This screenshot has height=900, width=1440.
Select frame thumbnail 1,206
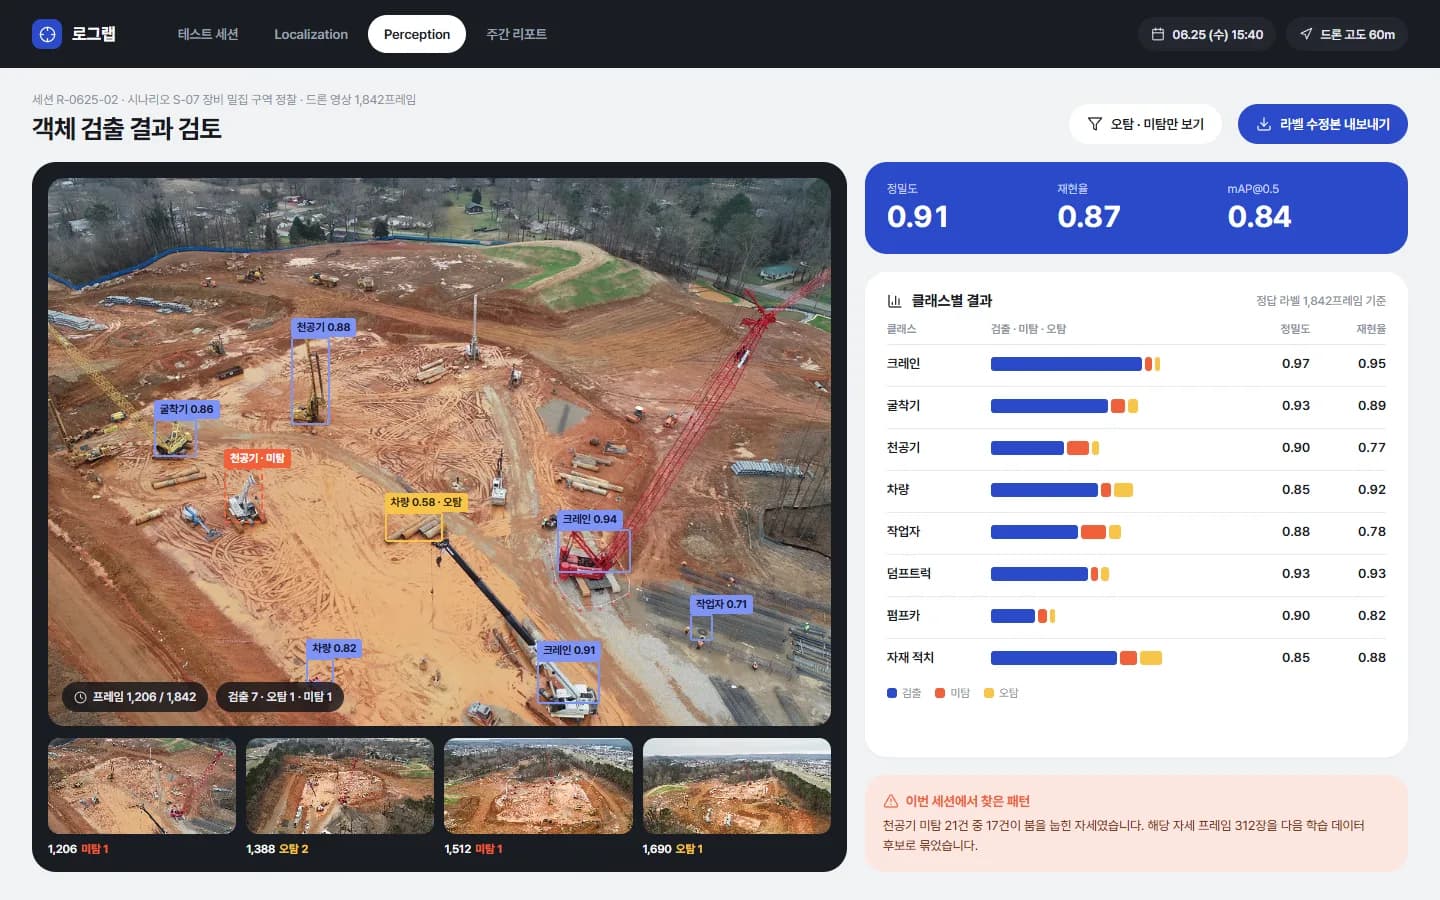pyautogui.click(x=142, y=786)
